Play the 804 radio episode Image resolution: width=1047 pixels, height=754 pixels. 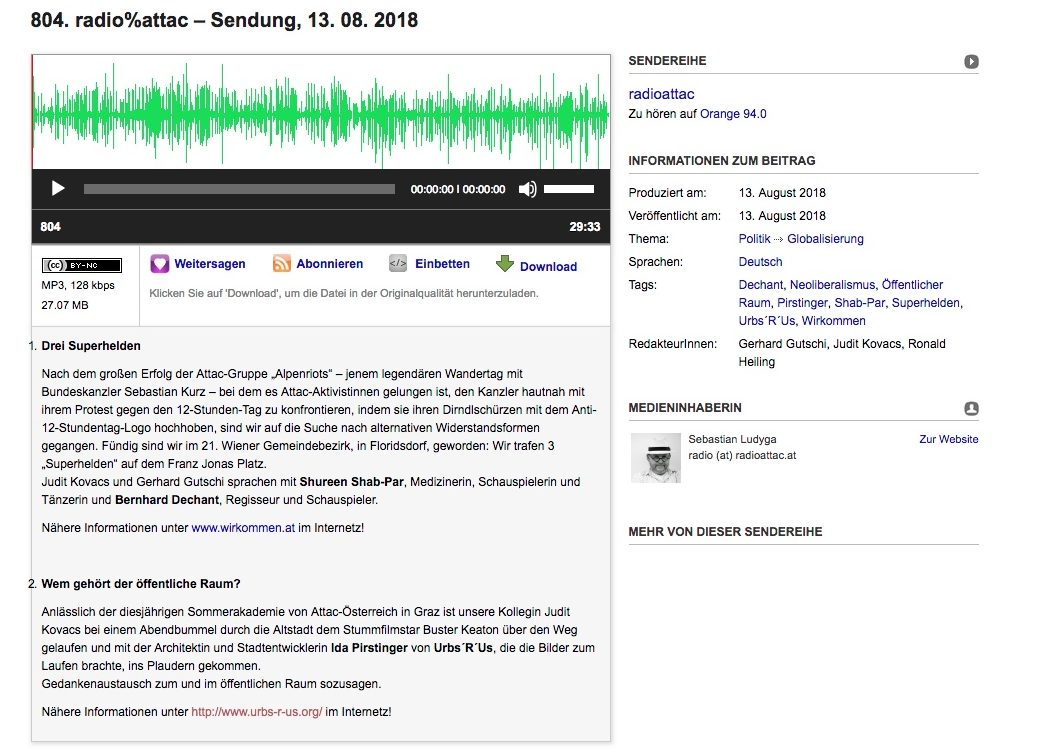coord(58,189)
